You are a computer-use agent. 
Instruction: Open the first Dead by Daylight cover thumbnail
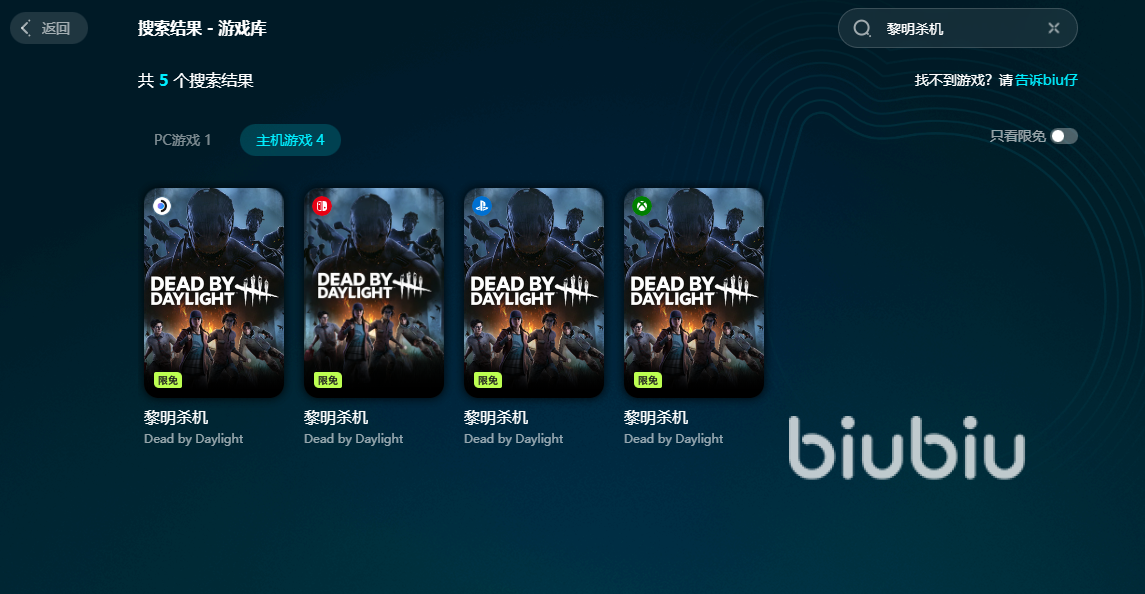pyautogui.click(x=214, y=293)
